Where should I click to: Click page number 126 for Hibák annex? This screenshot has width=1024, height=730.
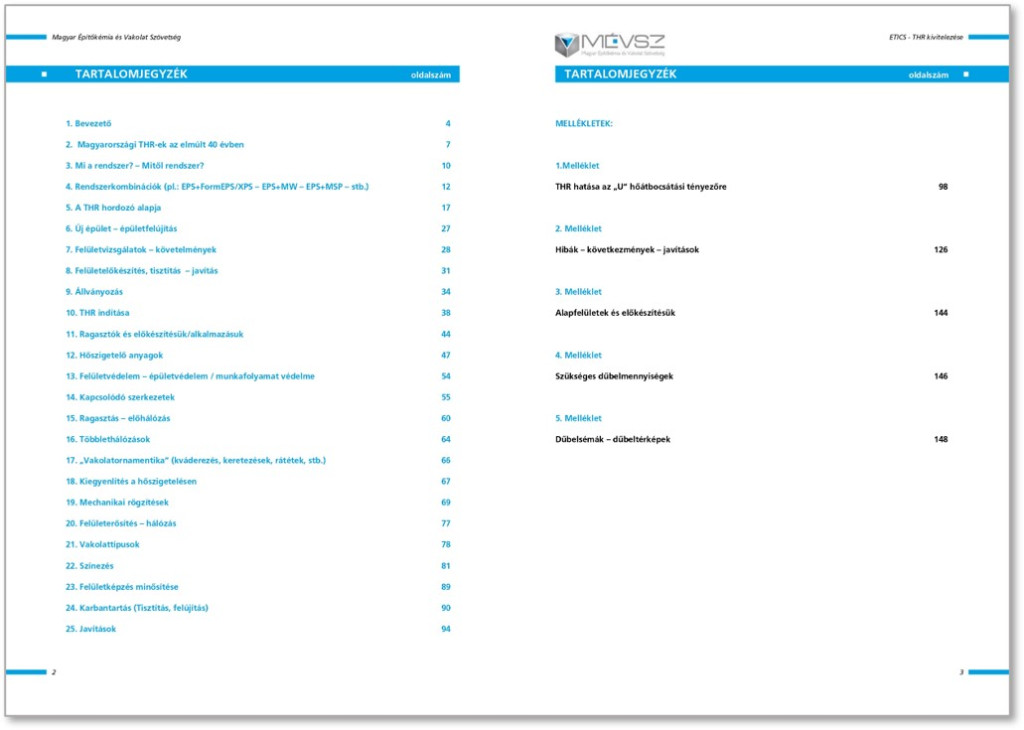pos(940,249)
